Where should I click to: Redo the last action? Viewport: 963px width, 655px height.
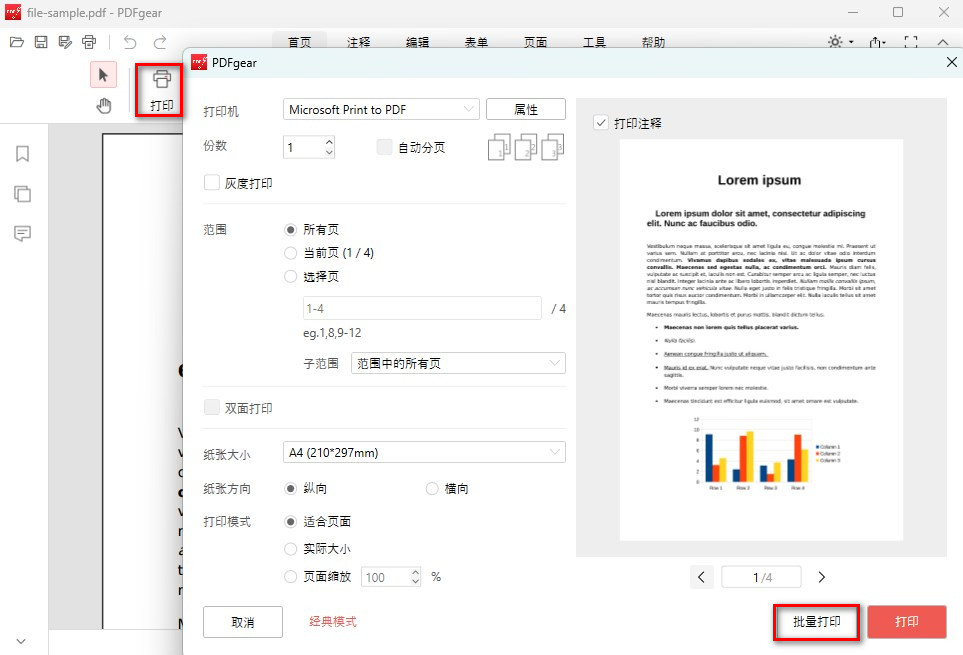[160, 41]
